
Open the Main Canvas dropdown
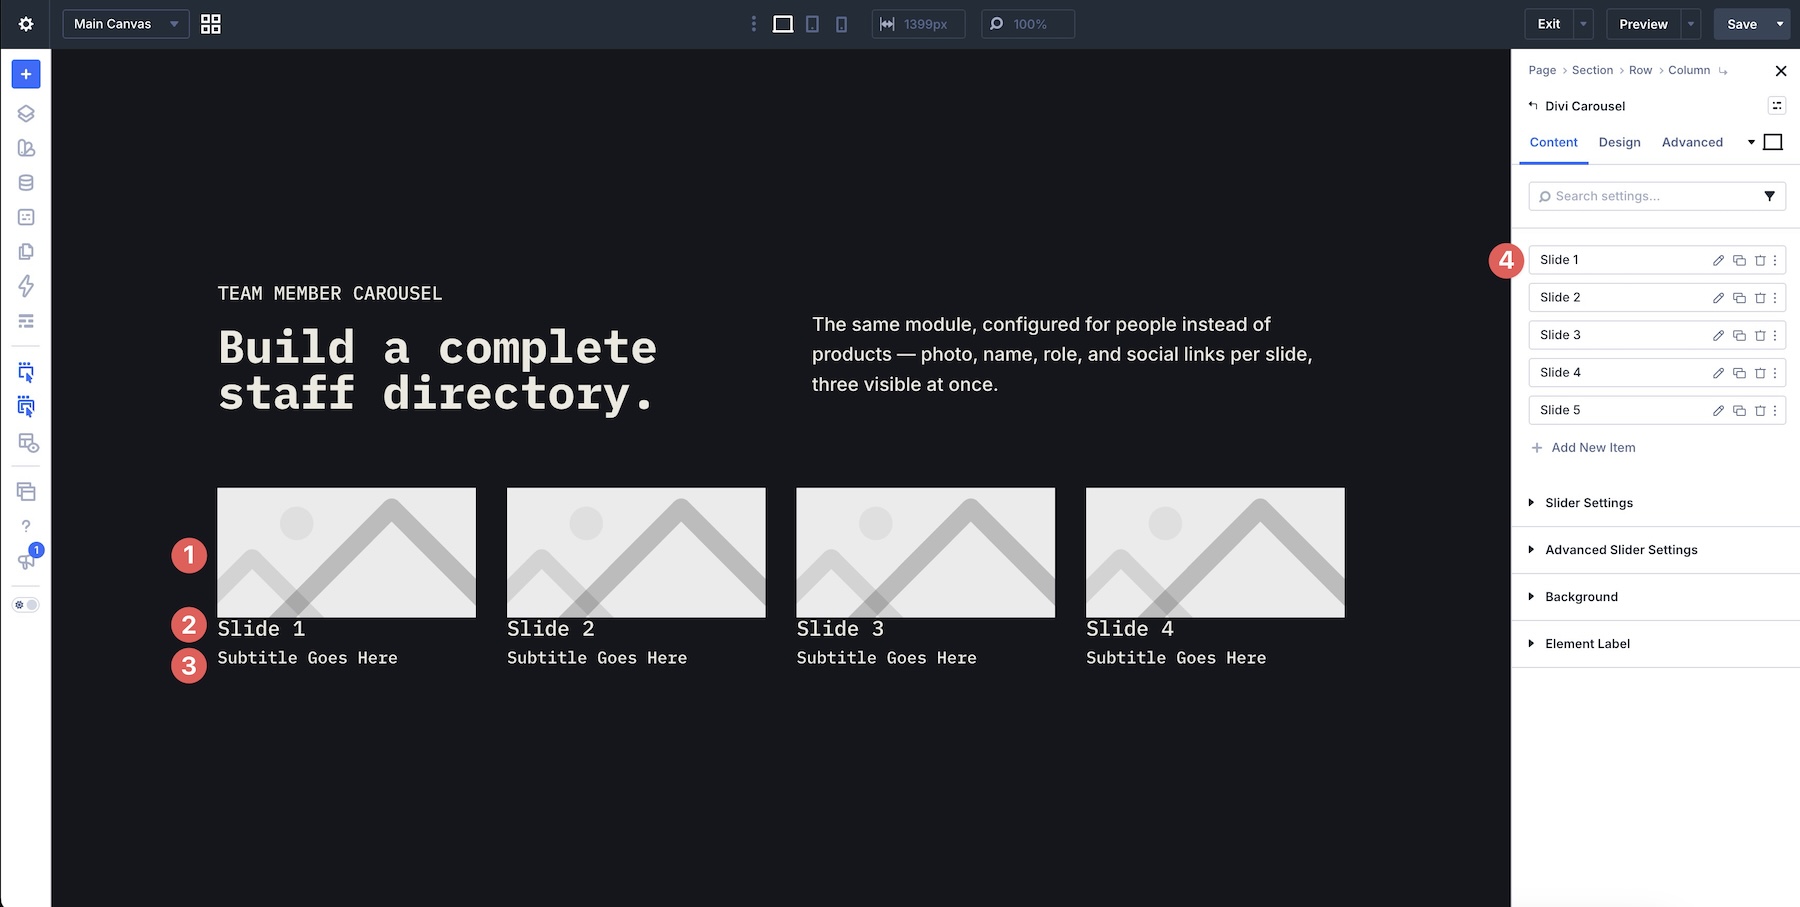[126, 24]
